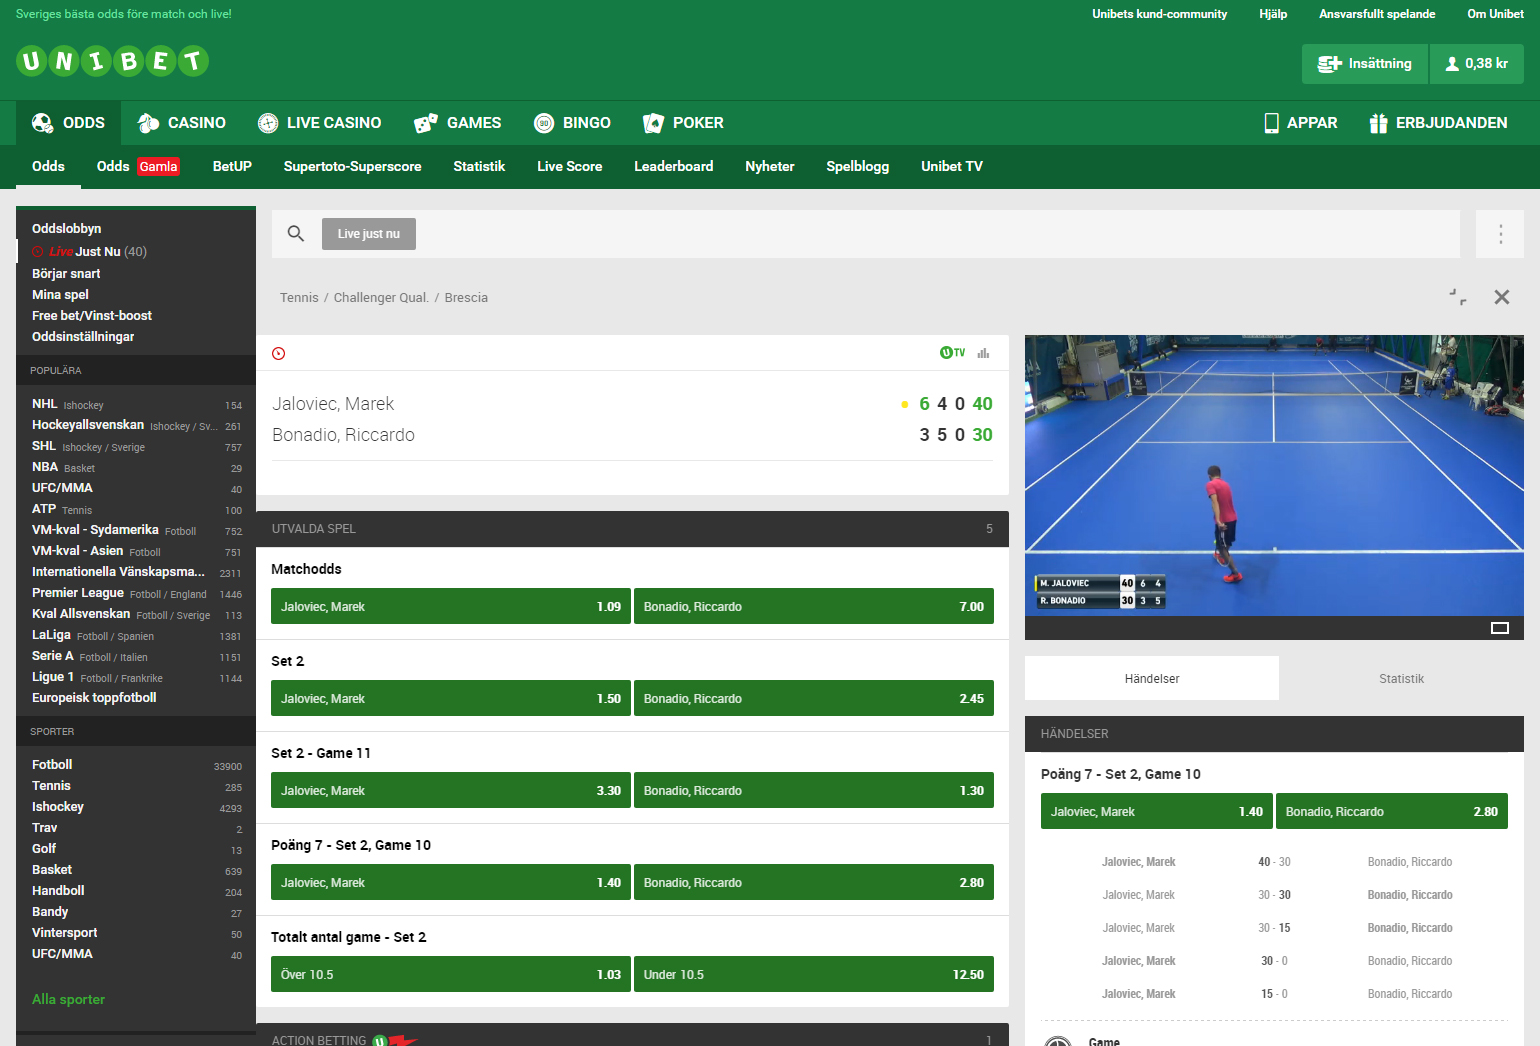
Task: Collapse the match view with corner arrows icon
Action: click(x=1458, y=297)
